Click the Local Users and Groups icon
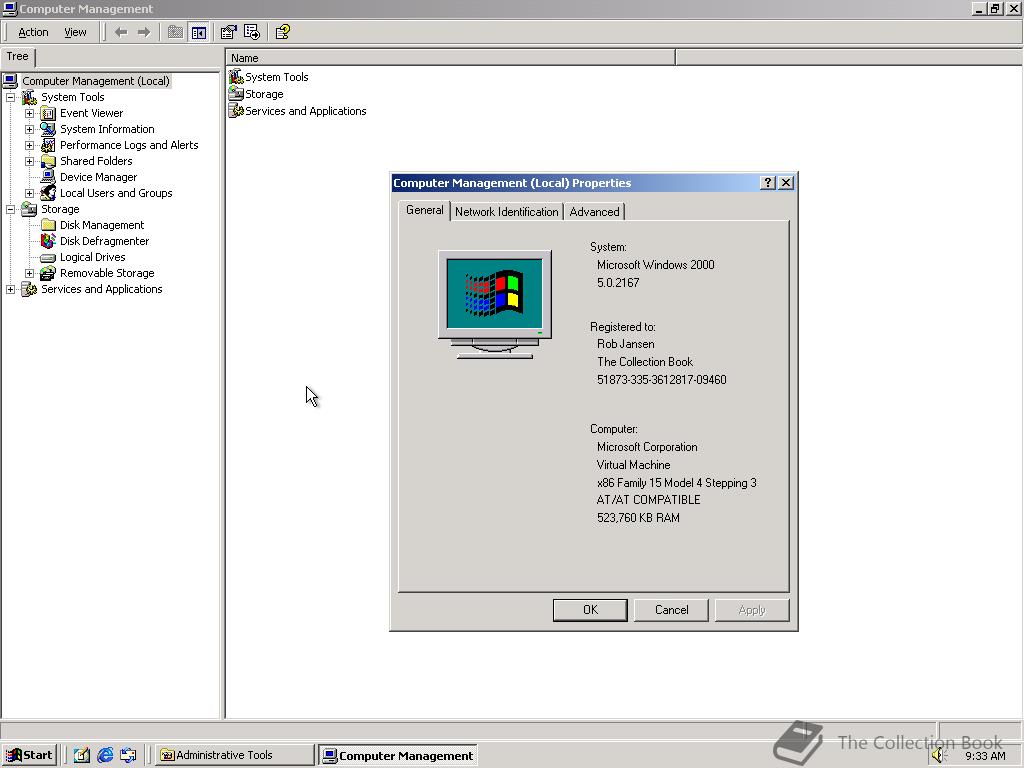Screen dimensions: 1024x768 [48, 193]
